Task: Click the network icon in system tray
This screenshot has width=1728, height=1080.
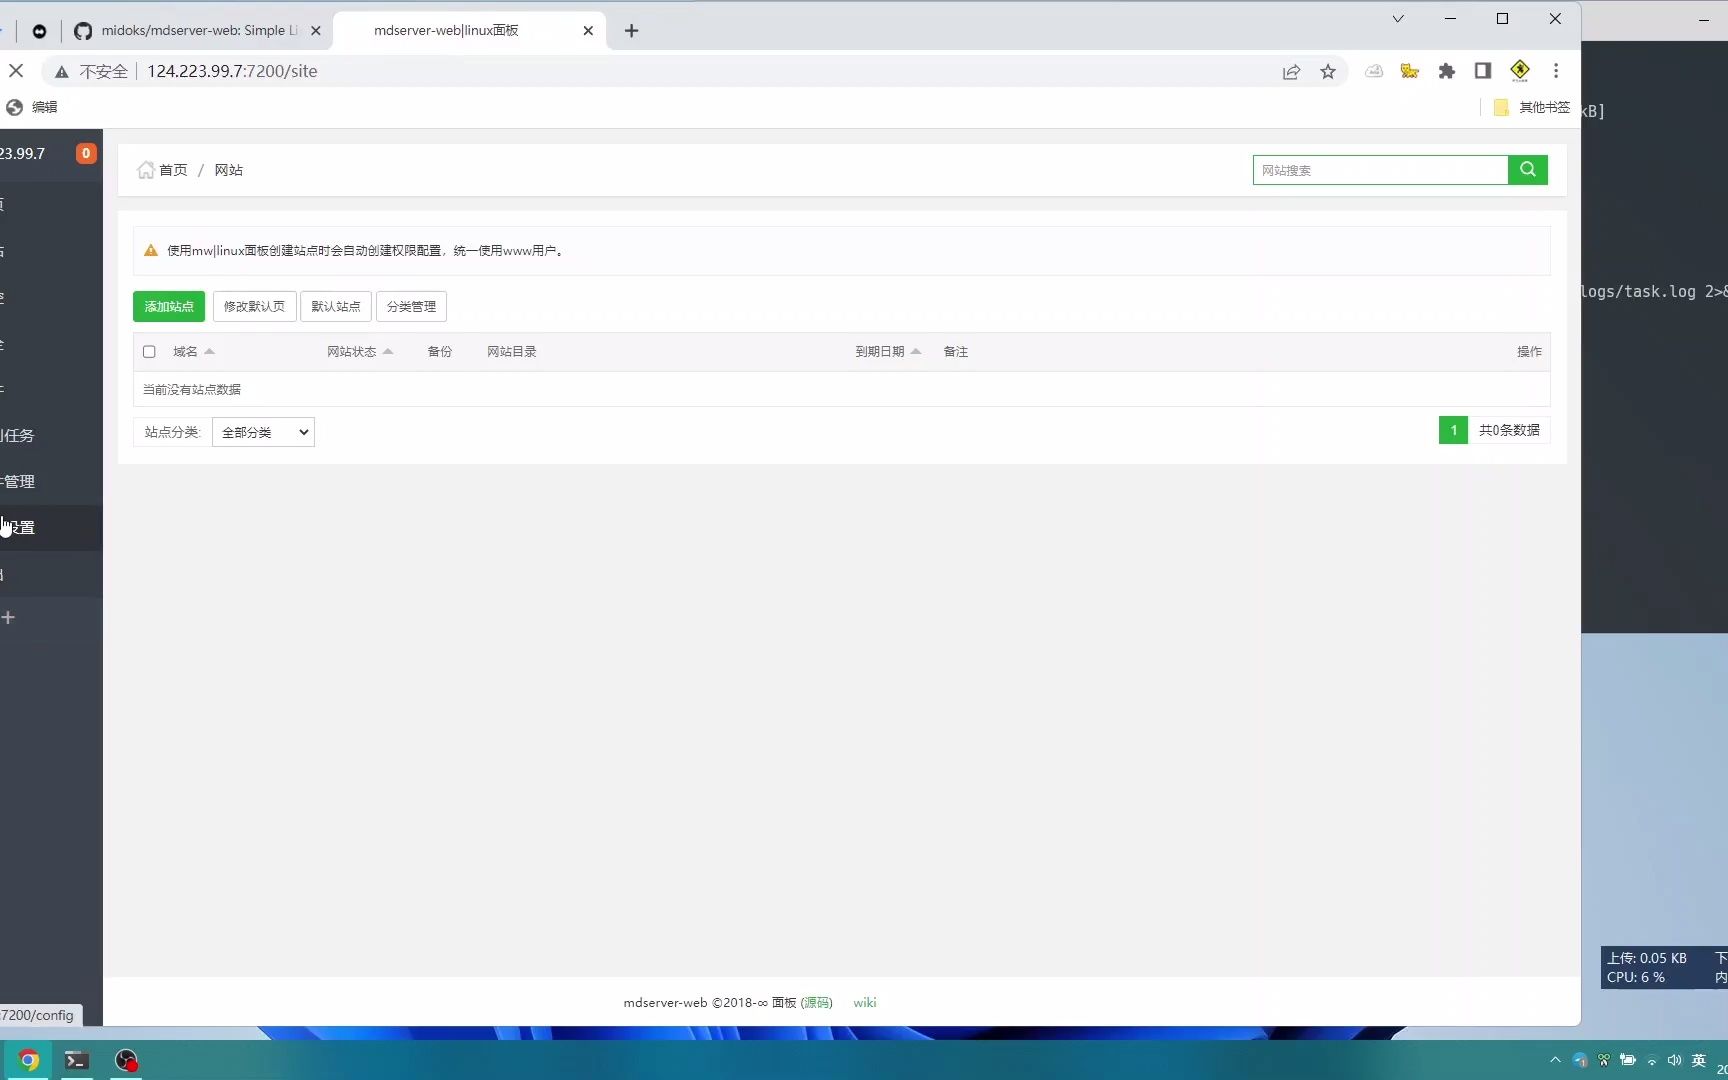Action: tap(1652, 1061)
